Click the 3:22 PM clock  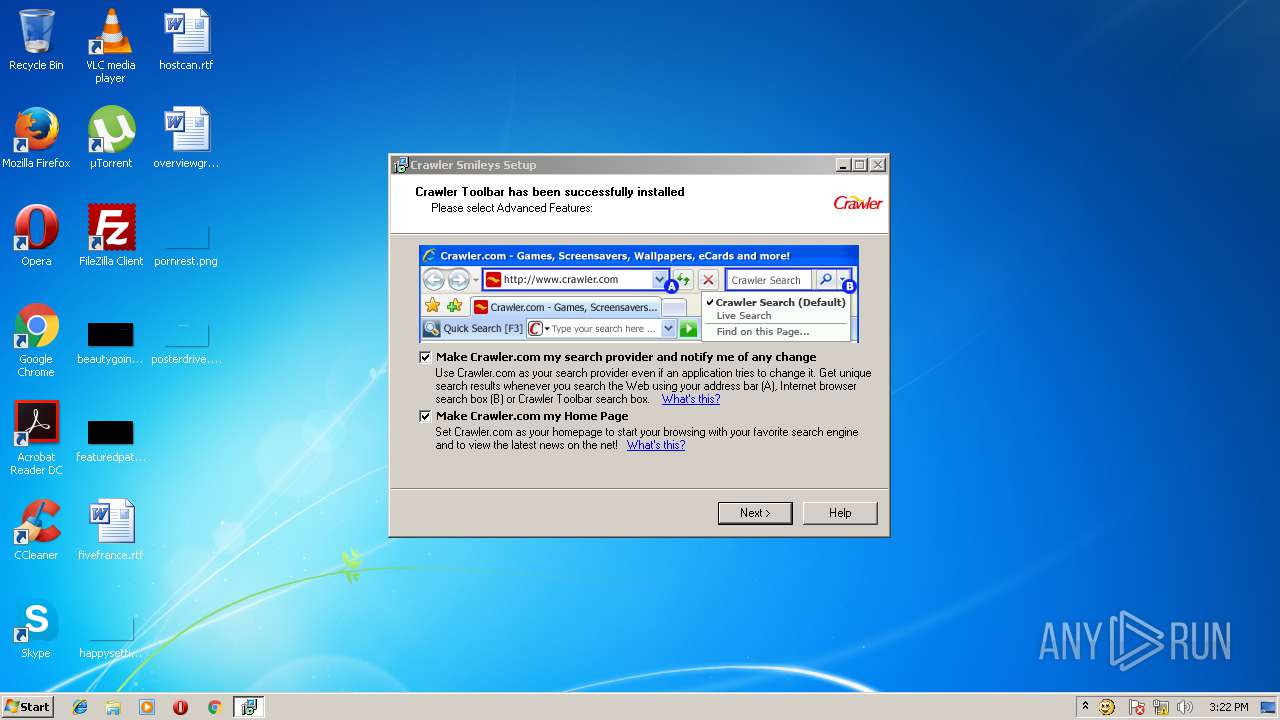(x=1228, y=707)
